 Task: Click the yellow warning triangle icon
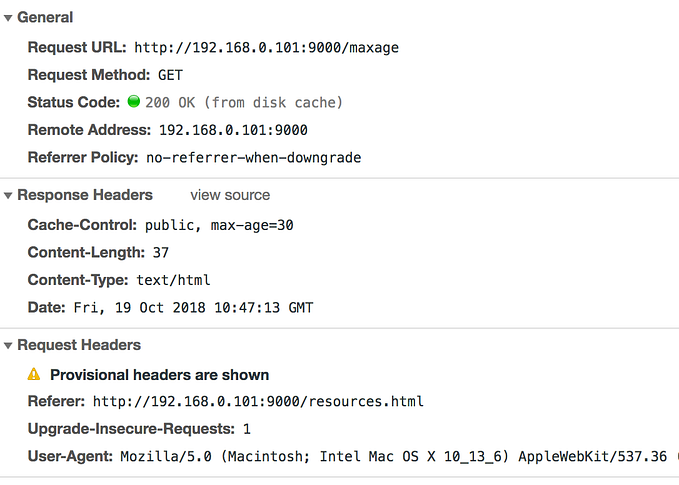coord(34,374)
